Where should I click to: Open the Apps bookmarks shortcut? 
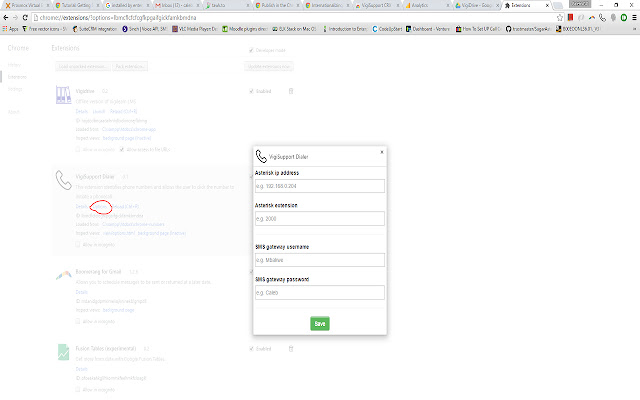[10, 29]
